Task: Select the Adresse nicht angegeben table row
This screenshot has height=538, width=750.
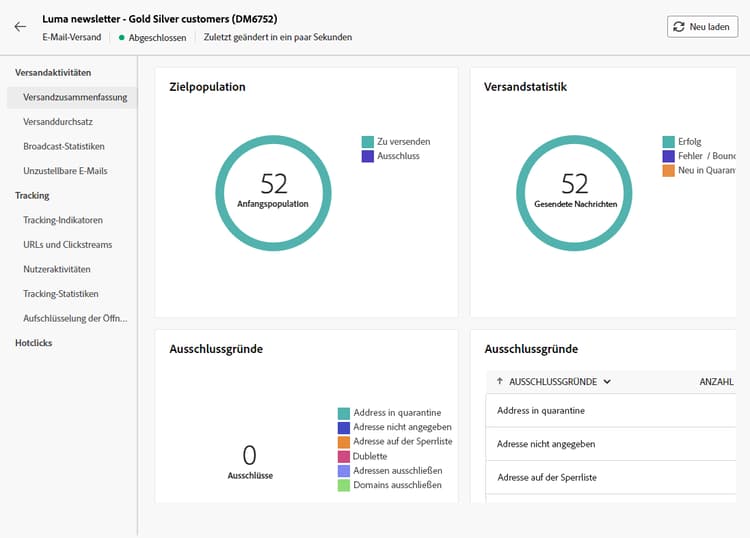Action: (611, 444)
